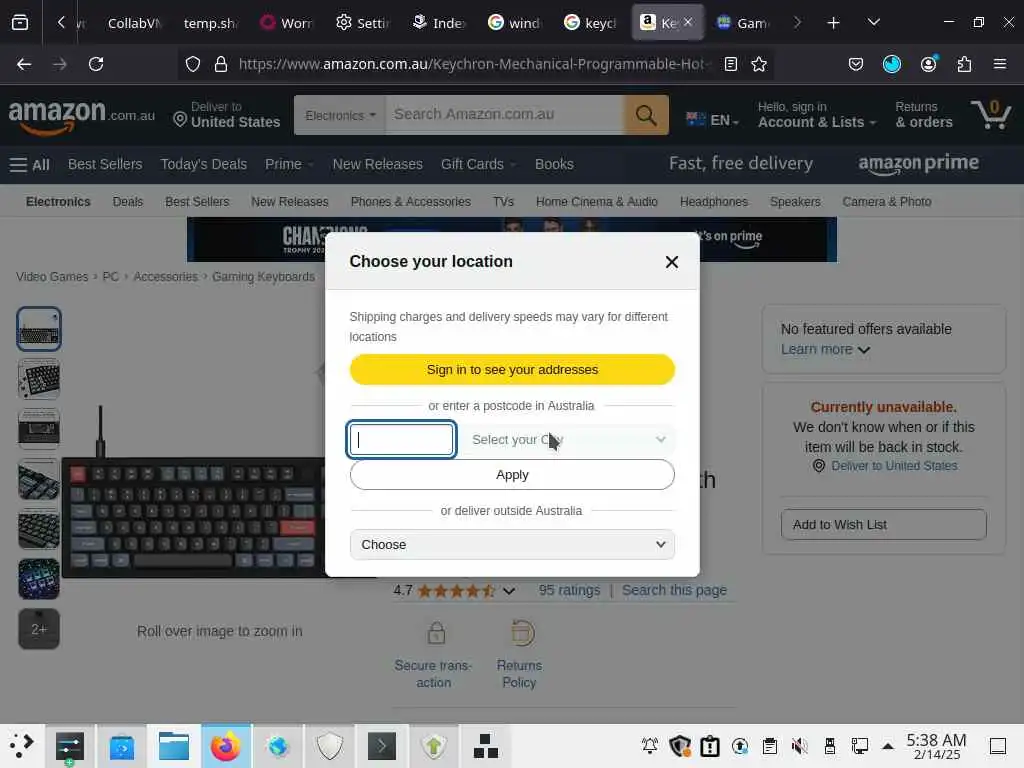Screen dimensions: 1024x768
Task: Open the terminal taskbar icon
Action: pyautogui.click(x=382, y=746)
